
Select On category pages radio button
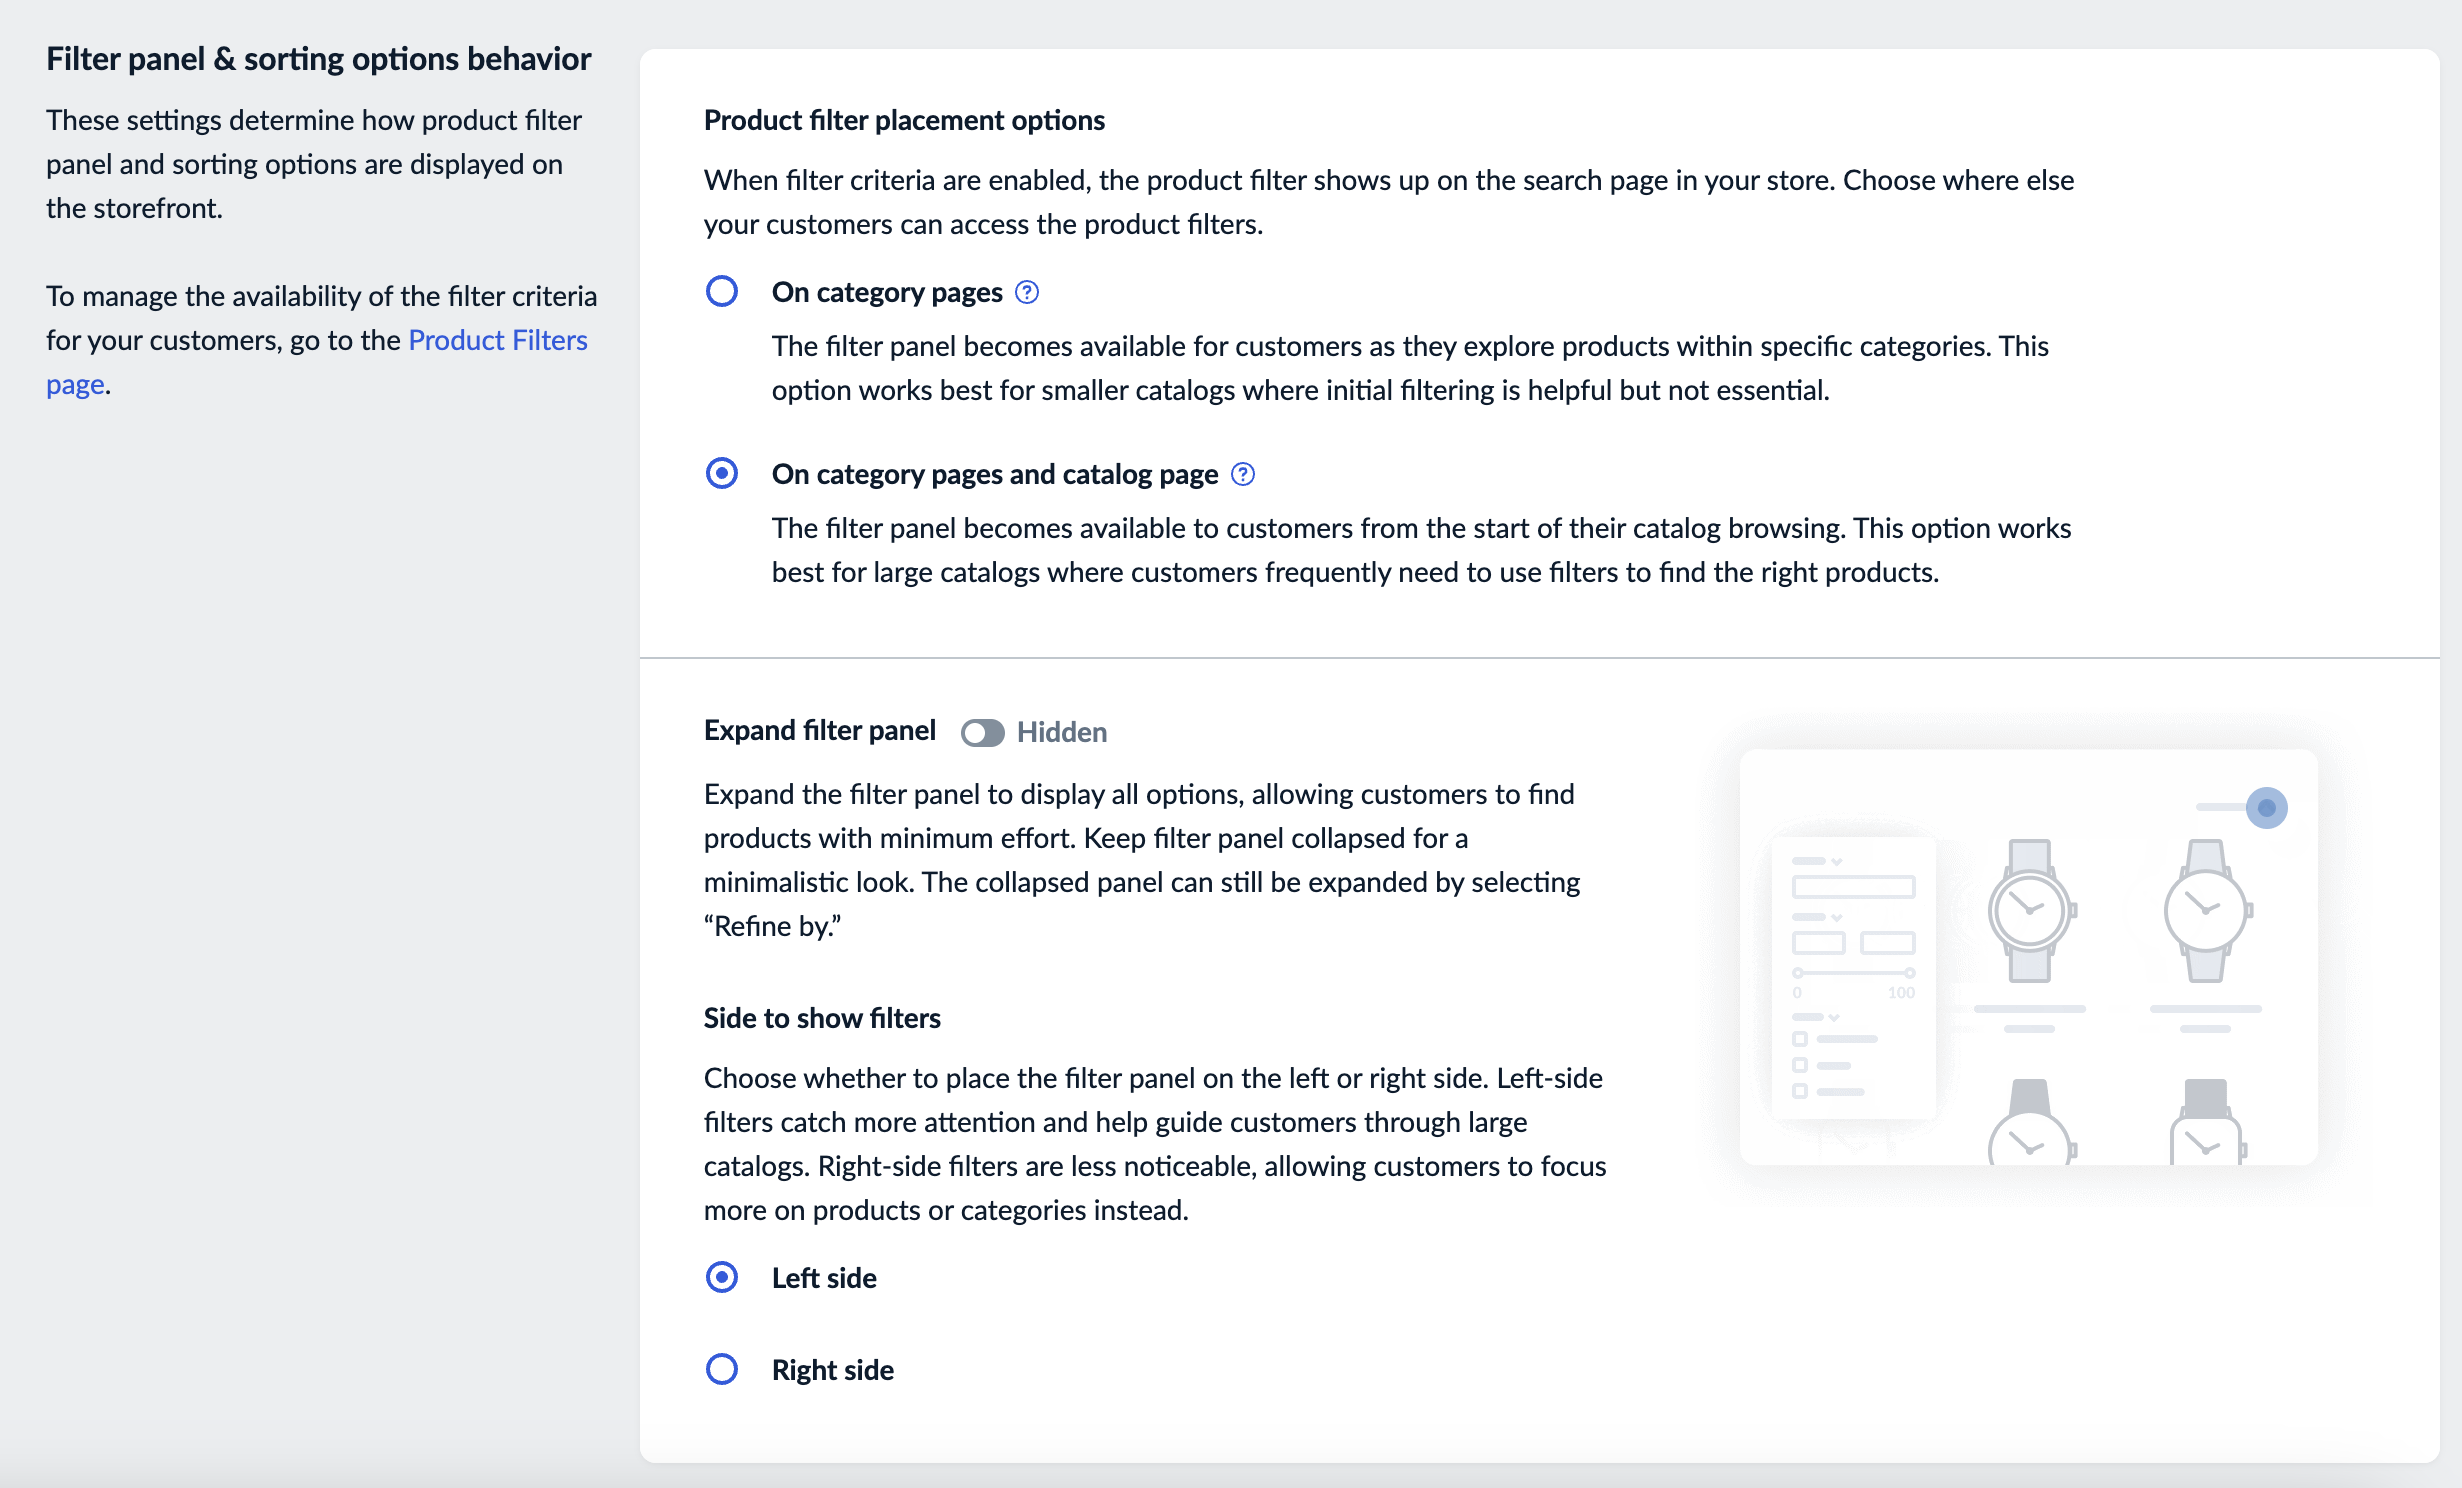[722, 292]
